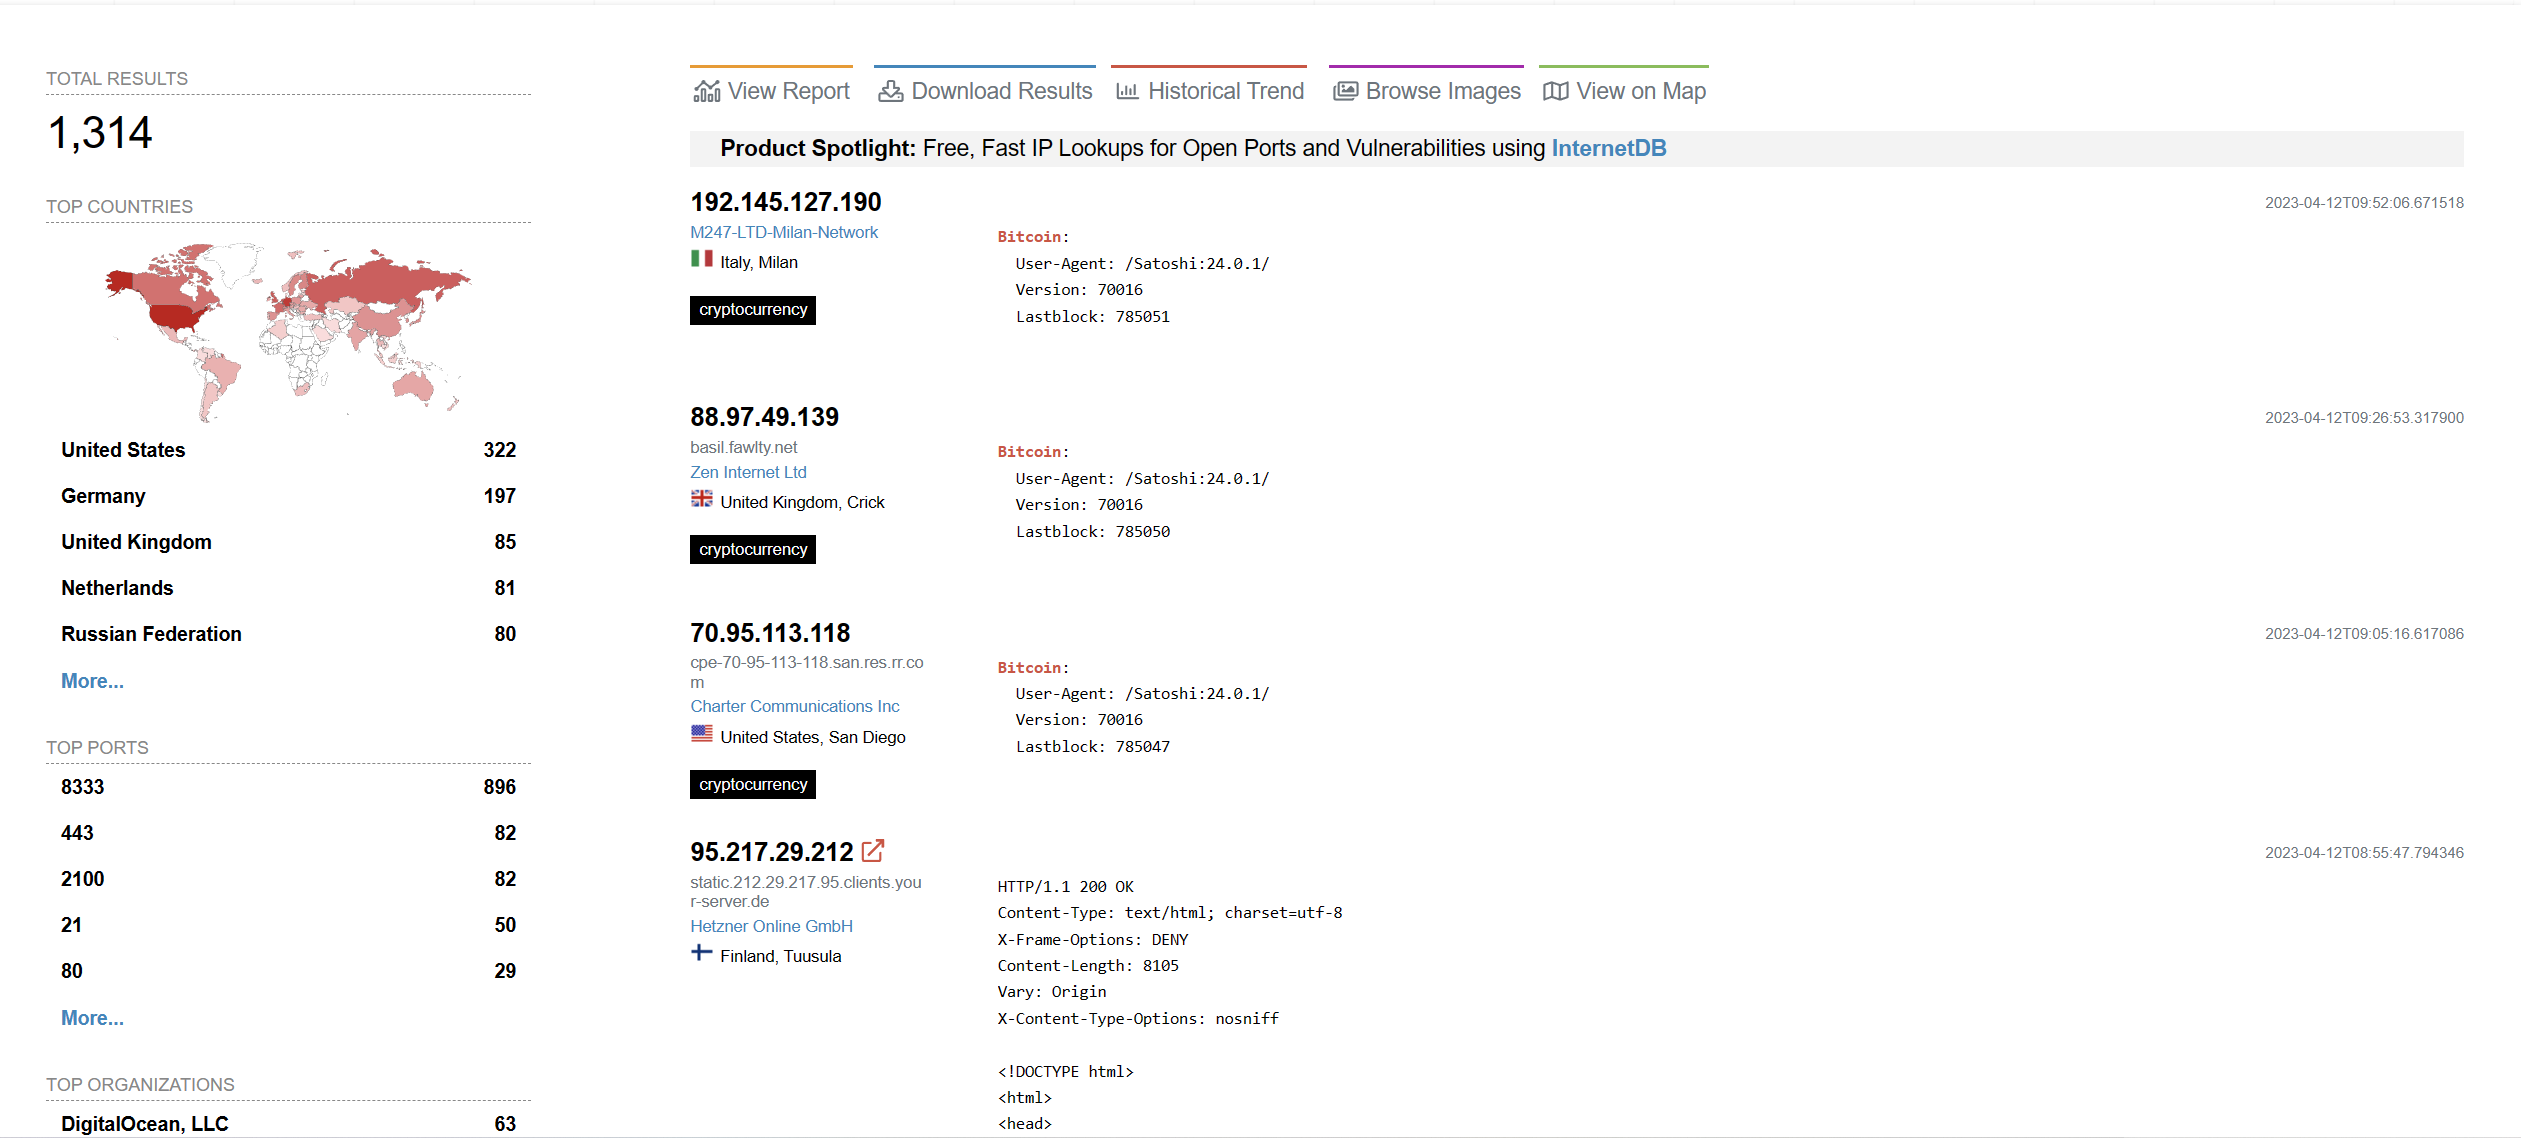Filter by Germany country

pos(288,496)
